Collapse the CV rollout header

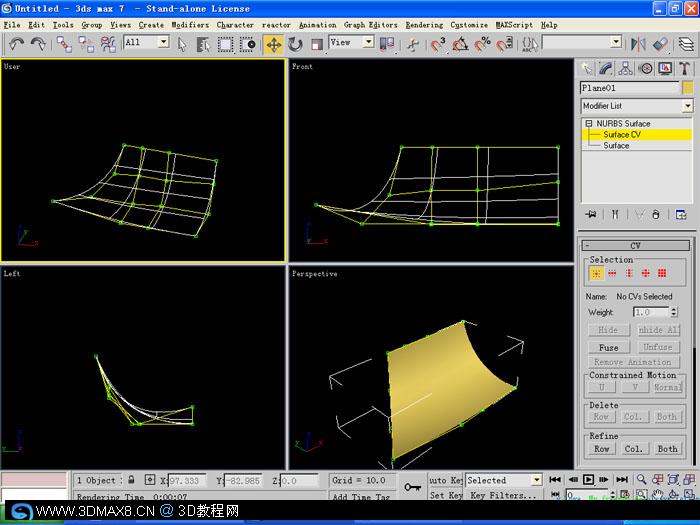click(x=636, y=246)
